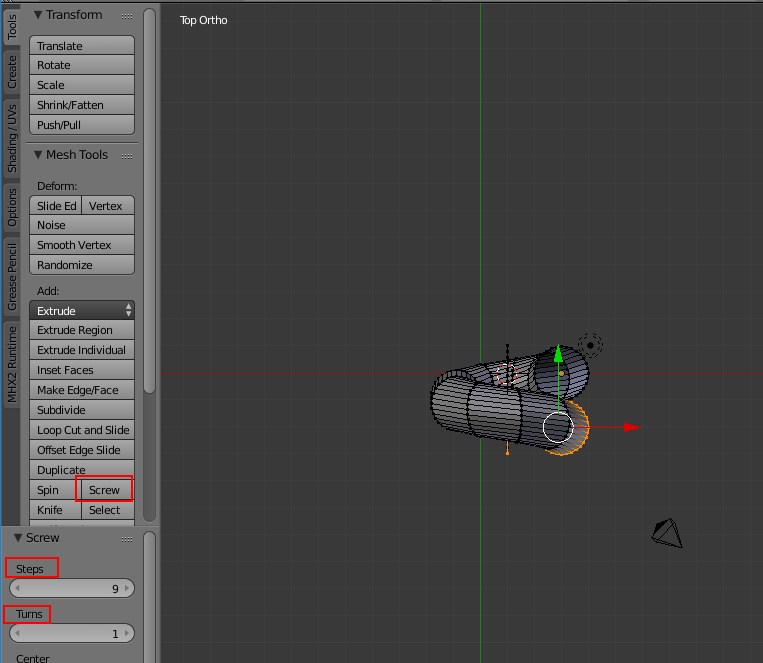
Task: Click the white manipulator center circle
Action: coord(557,427)
